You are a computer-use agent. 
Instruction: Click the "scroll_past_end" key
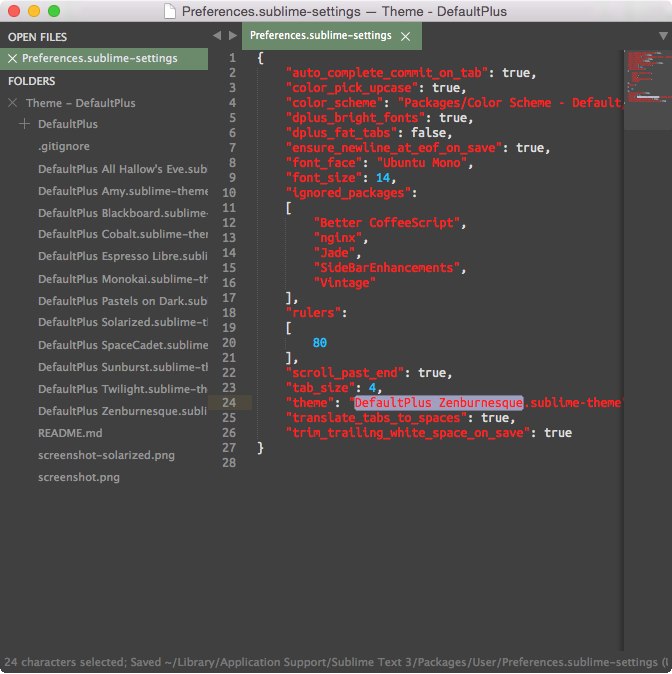pyautogui.click(x=344, y=373)
